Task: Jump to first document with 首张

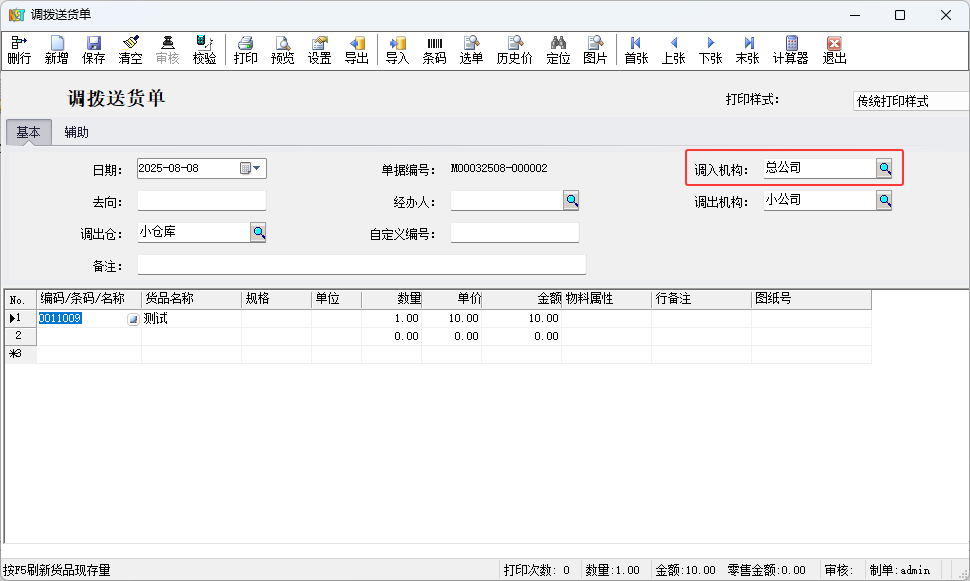Action: point(636,50)
